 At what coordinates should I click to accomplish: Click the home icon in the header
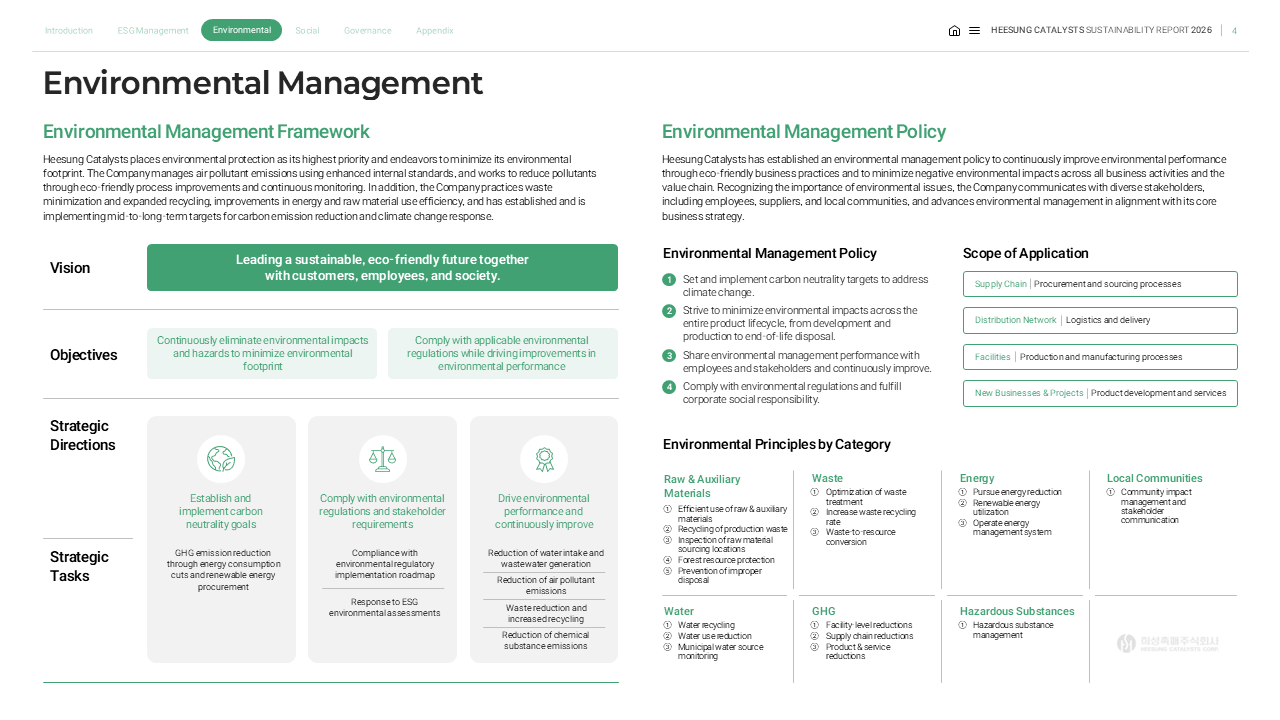tap(954, 31)
